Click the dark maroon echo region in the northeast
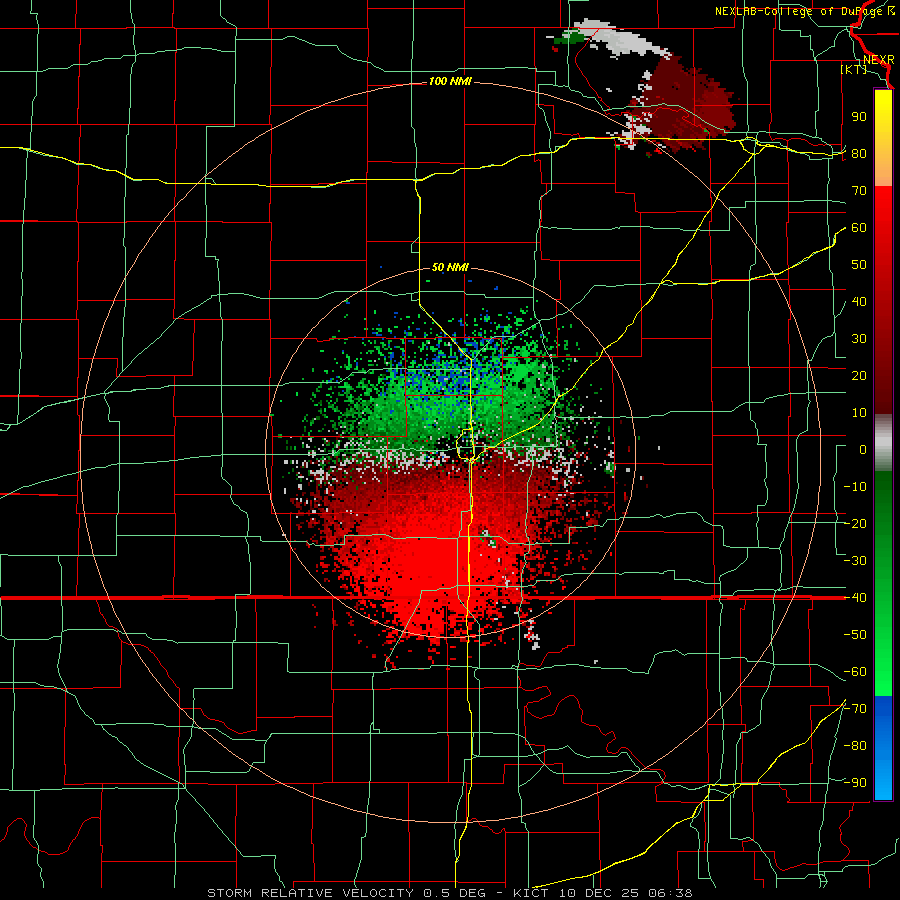Image resolution: width=900 pixels, height=900 pixels. [x=687, y=106]
